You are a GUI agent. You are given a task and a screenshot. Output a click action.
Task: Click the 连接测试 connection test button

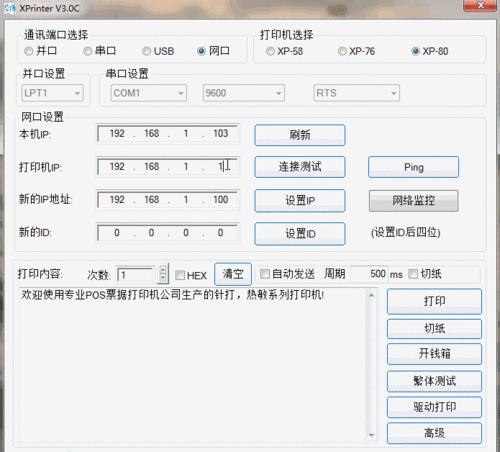300,167
